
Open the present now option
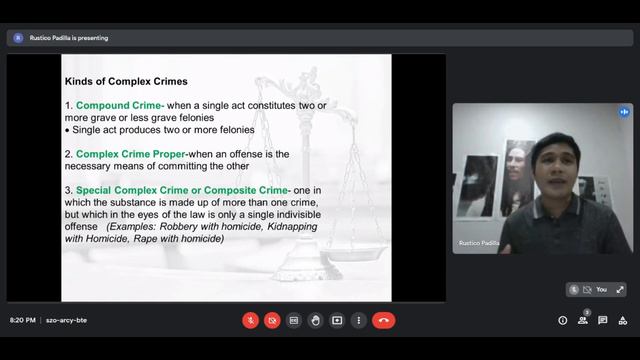coord(337,320)
